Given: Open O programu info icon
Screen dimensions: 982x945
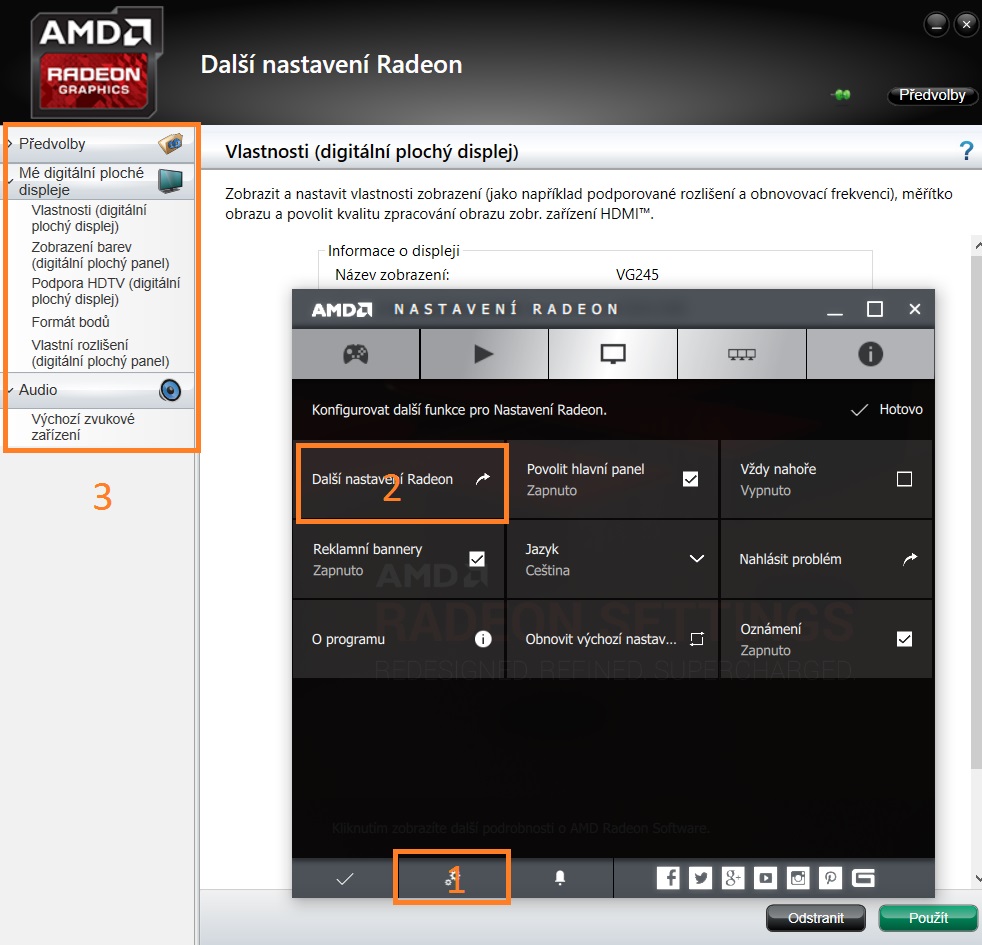Looking at the screenshot, I should pos(483,639).
